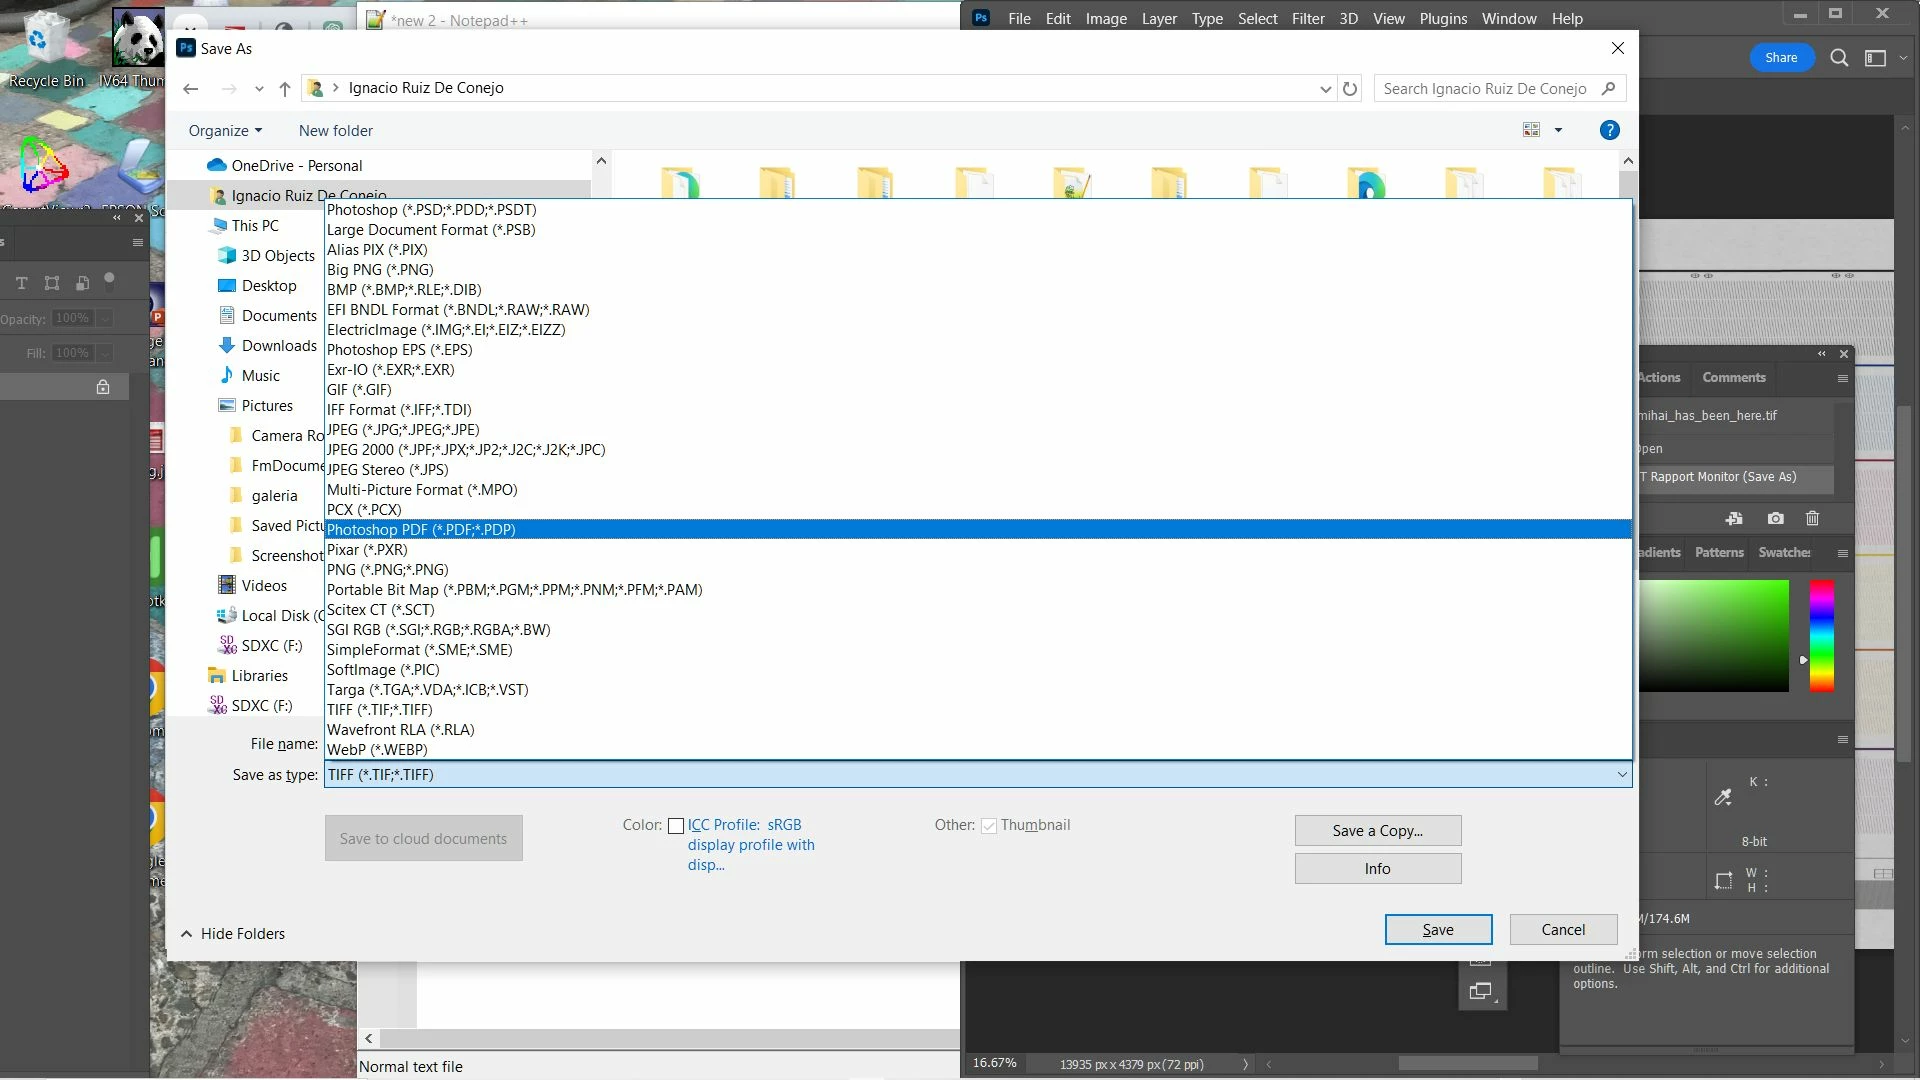Click the camera snapshot icon in panel
Screen dimensions: 1920x1080
1775,518
